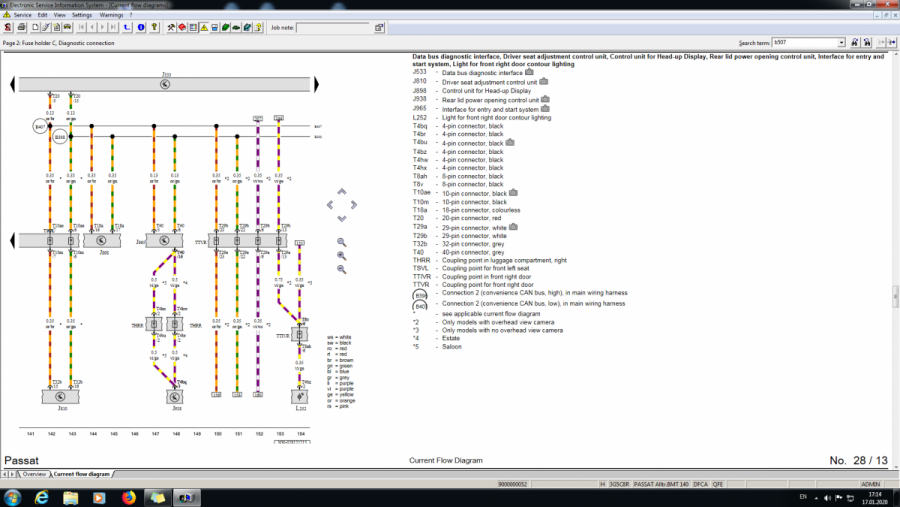Image resolution: width=900 pixels, height=507 pixels.
Task: Click the print icon in toolbar
Action: pyautogui.click(x=21, y=27)
